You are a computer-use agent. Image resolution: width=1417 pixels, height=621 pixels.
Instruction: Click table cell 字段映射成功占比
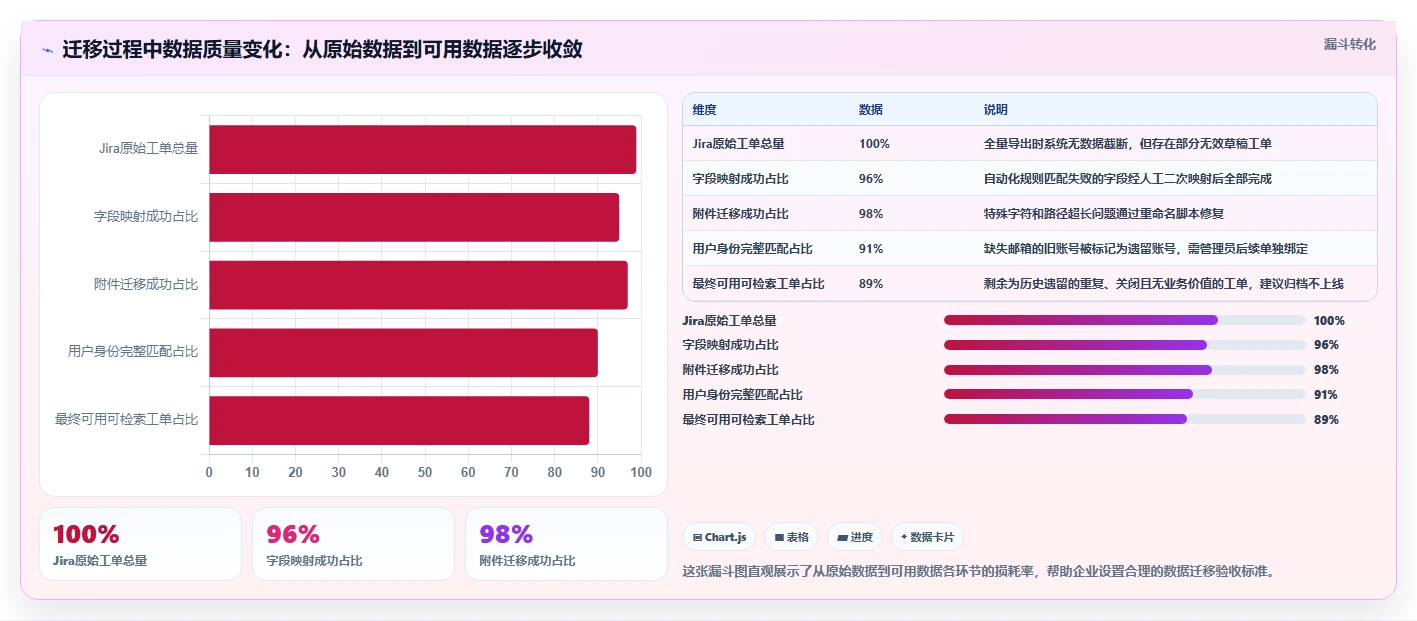[x=740, y=179]
